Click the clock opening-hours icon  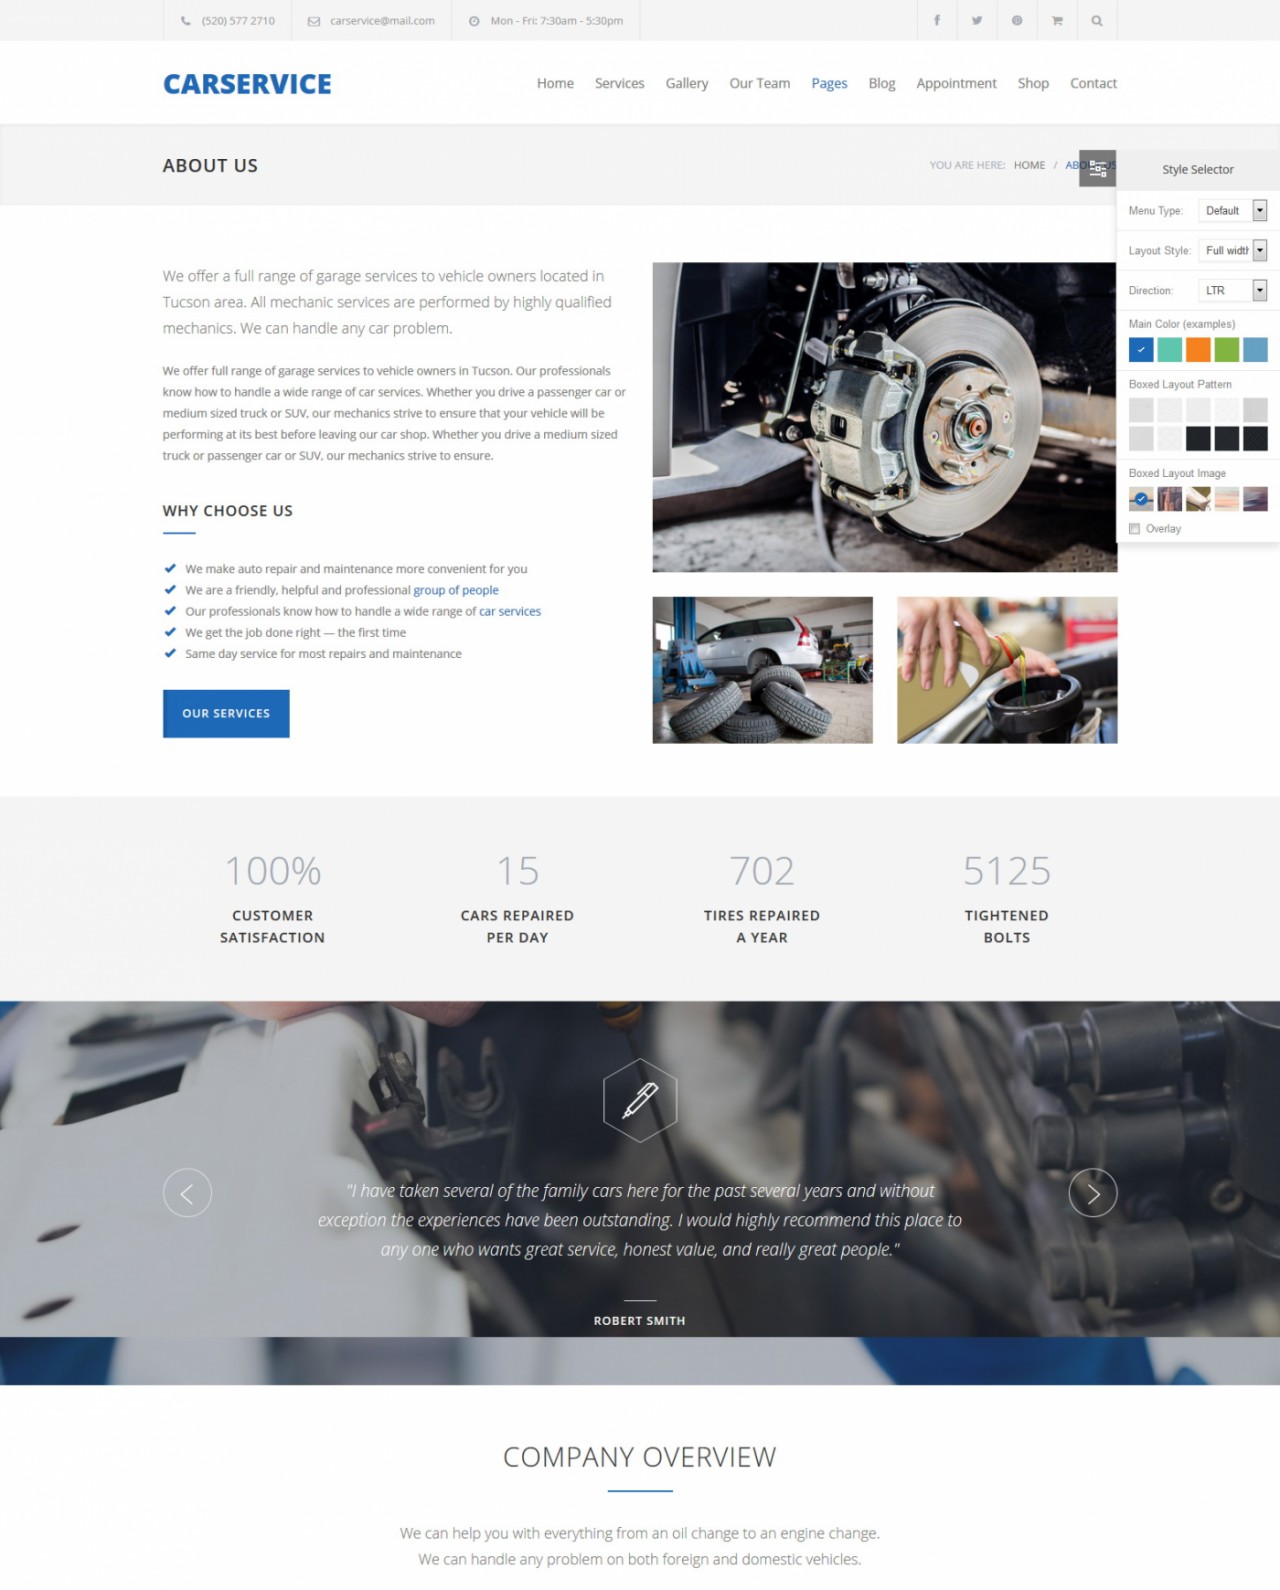click(x=474, y=21)
